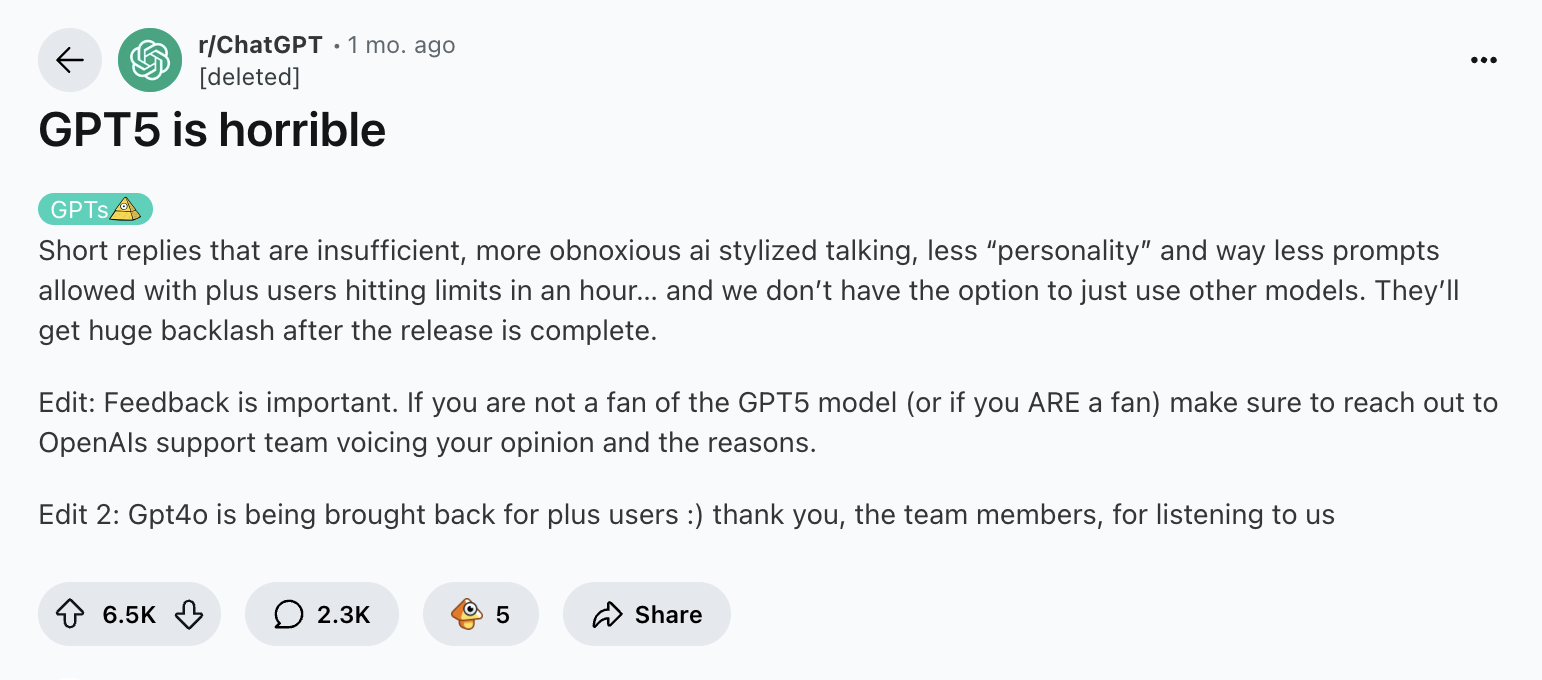This screenshot has height=680, width=1542.
Task: Click the award count showing 5
Action: click(503, 614)
